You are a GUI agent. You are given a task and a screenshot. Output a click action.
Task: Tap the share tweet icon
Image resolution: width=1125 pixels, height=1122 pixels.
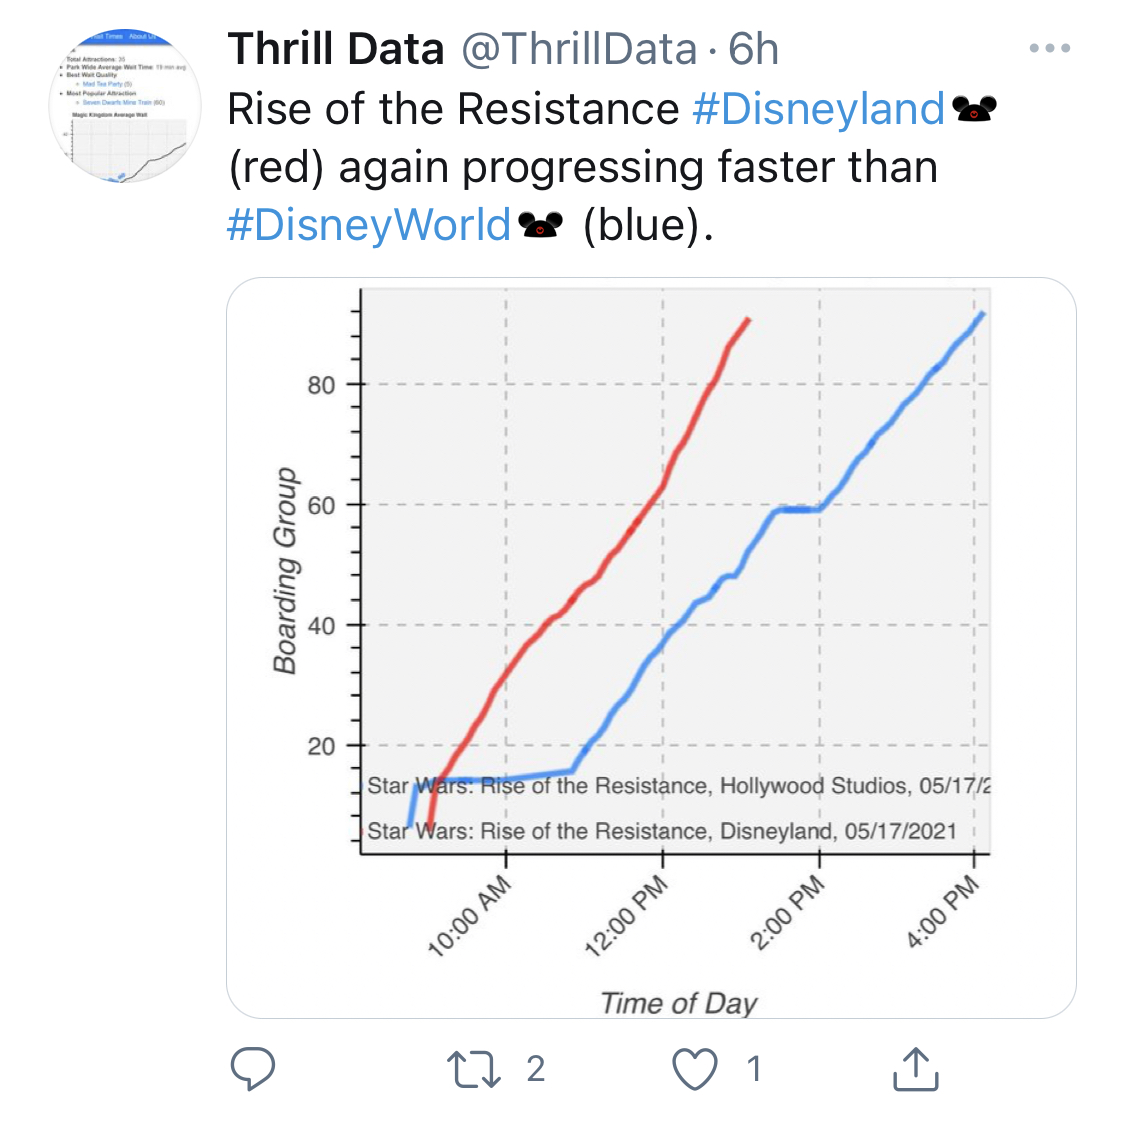(x=915, y=1069)
